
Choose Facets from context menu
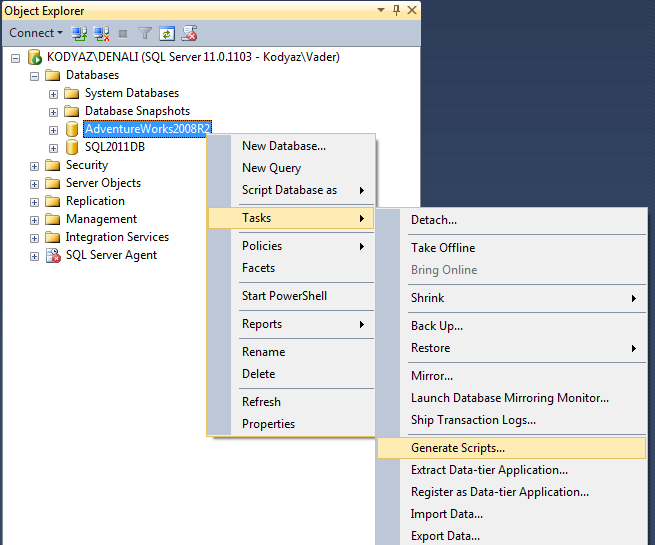click(291, 268)
